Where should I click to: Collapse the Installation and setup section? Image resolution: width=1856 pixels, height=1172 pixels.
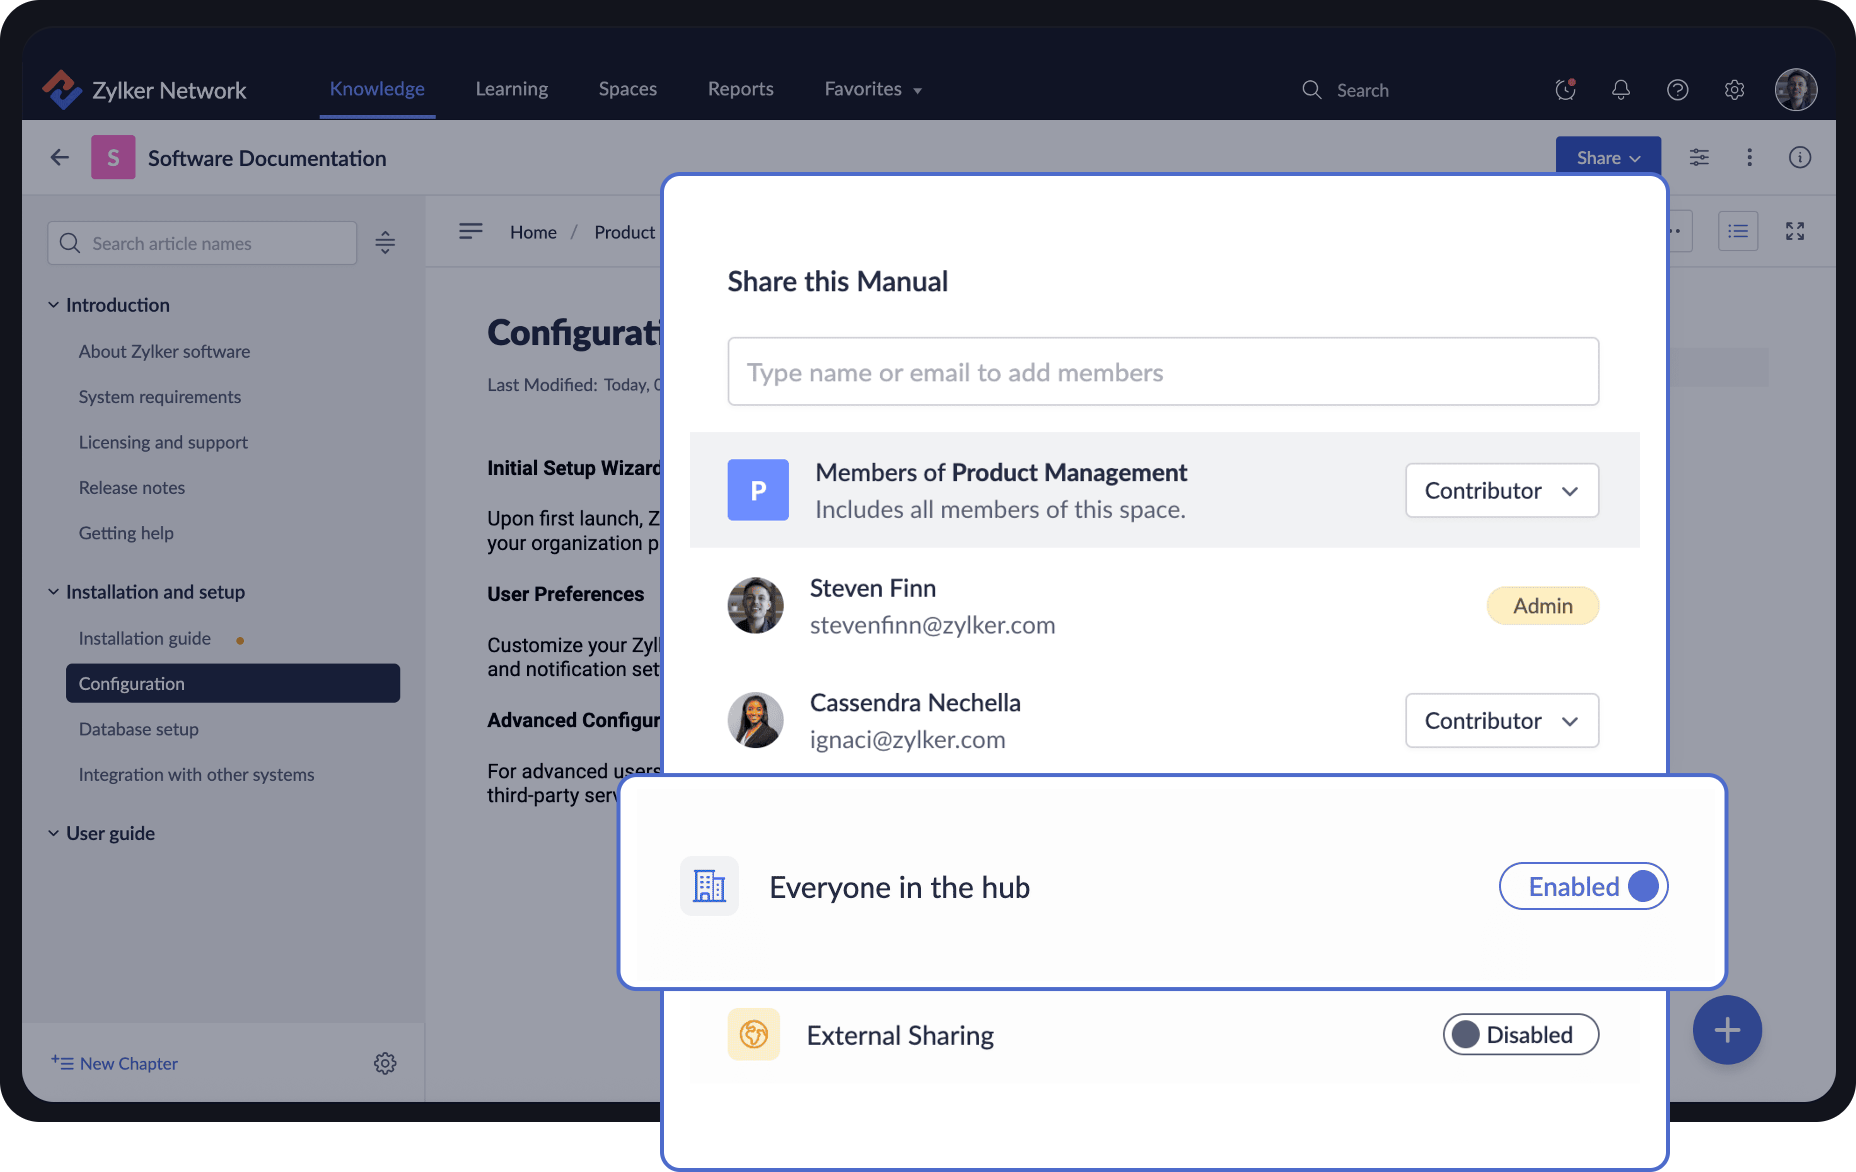tap(53, 591)
